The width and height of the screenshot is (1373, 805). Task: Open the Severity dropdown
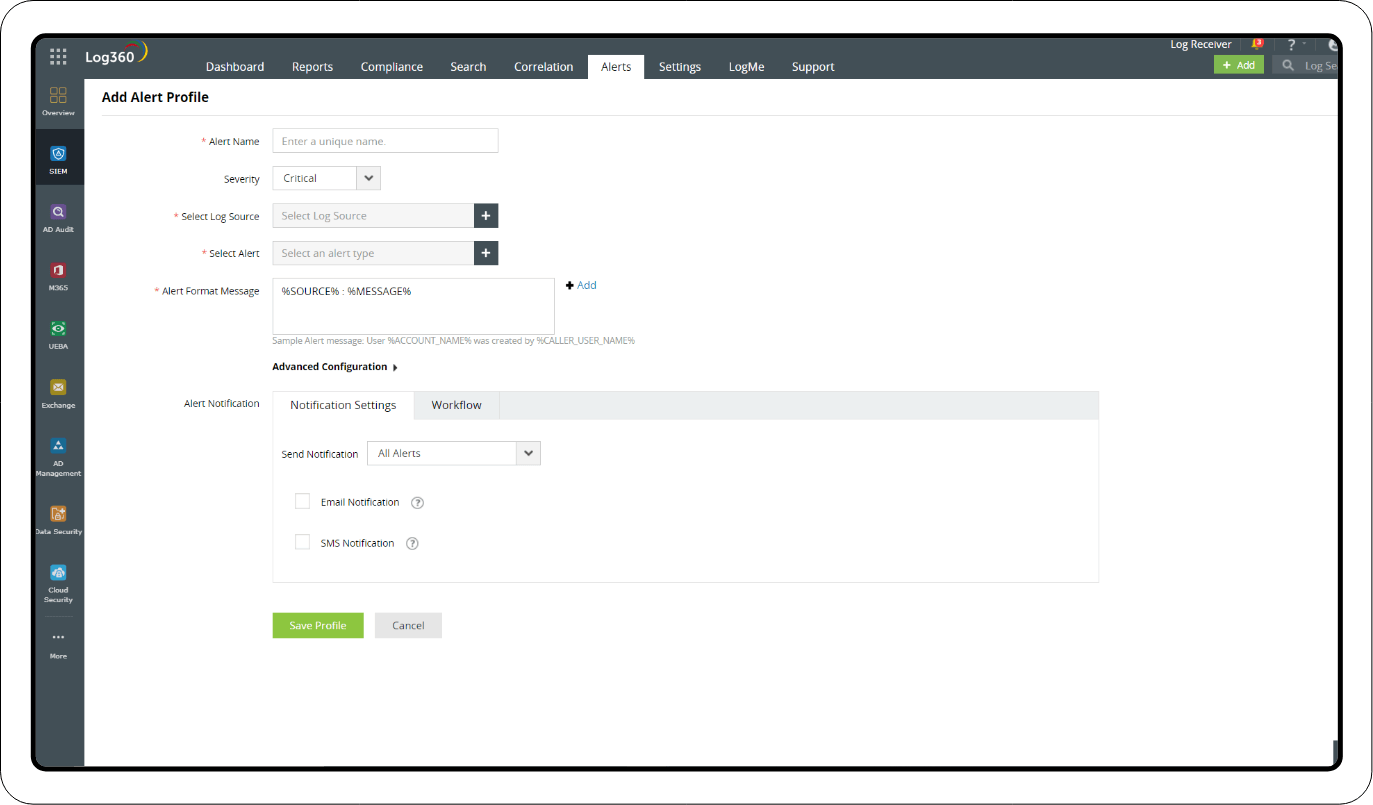click(326, 178)
